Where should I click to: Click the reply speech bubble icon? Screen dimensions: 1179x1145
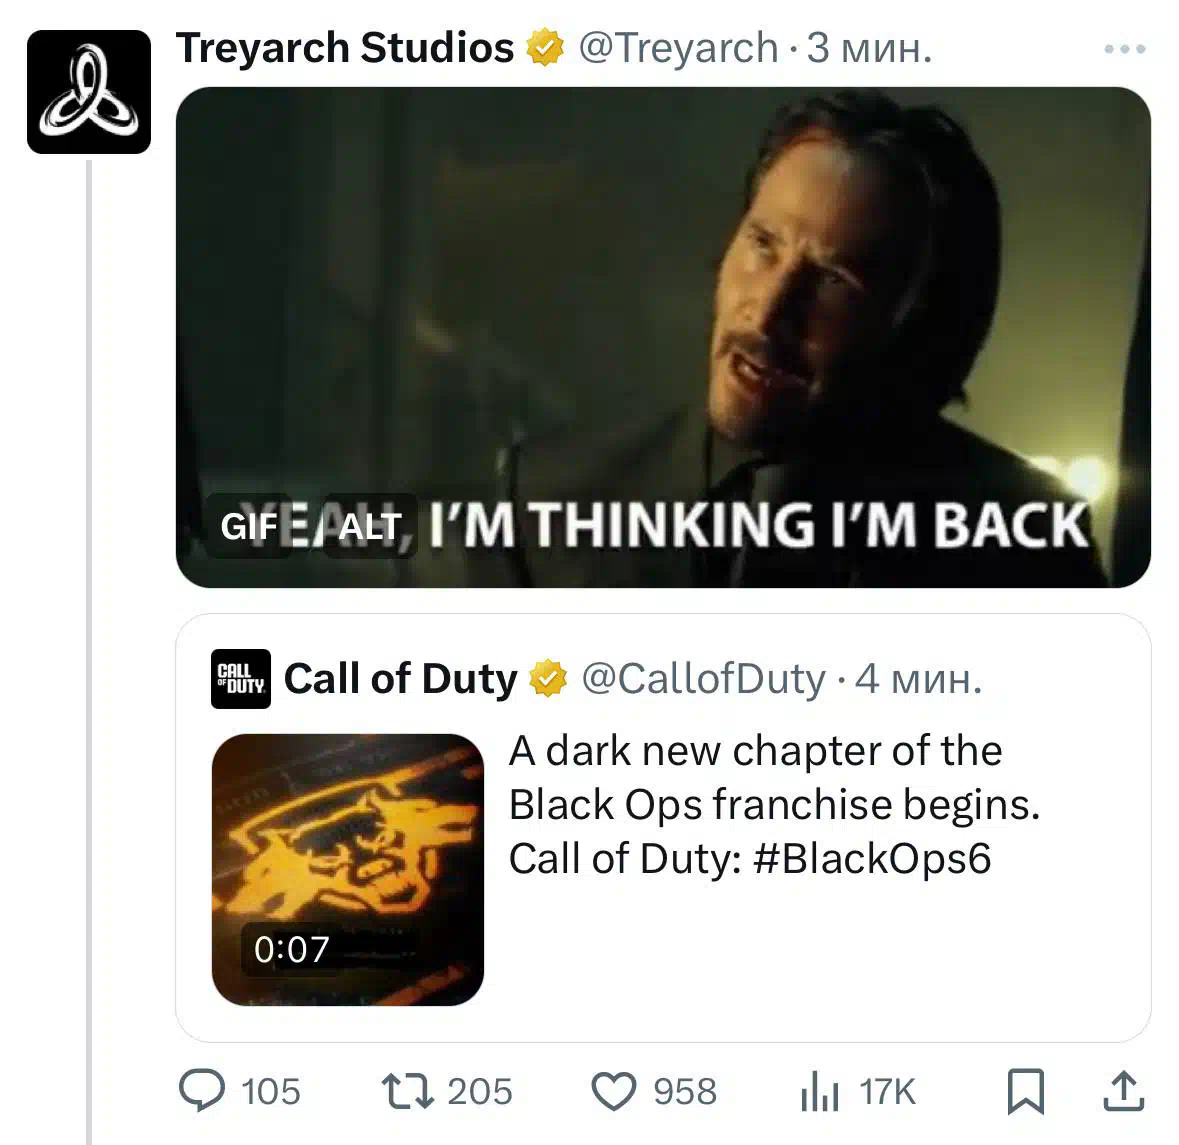coord(202,1090)
